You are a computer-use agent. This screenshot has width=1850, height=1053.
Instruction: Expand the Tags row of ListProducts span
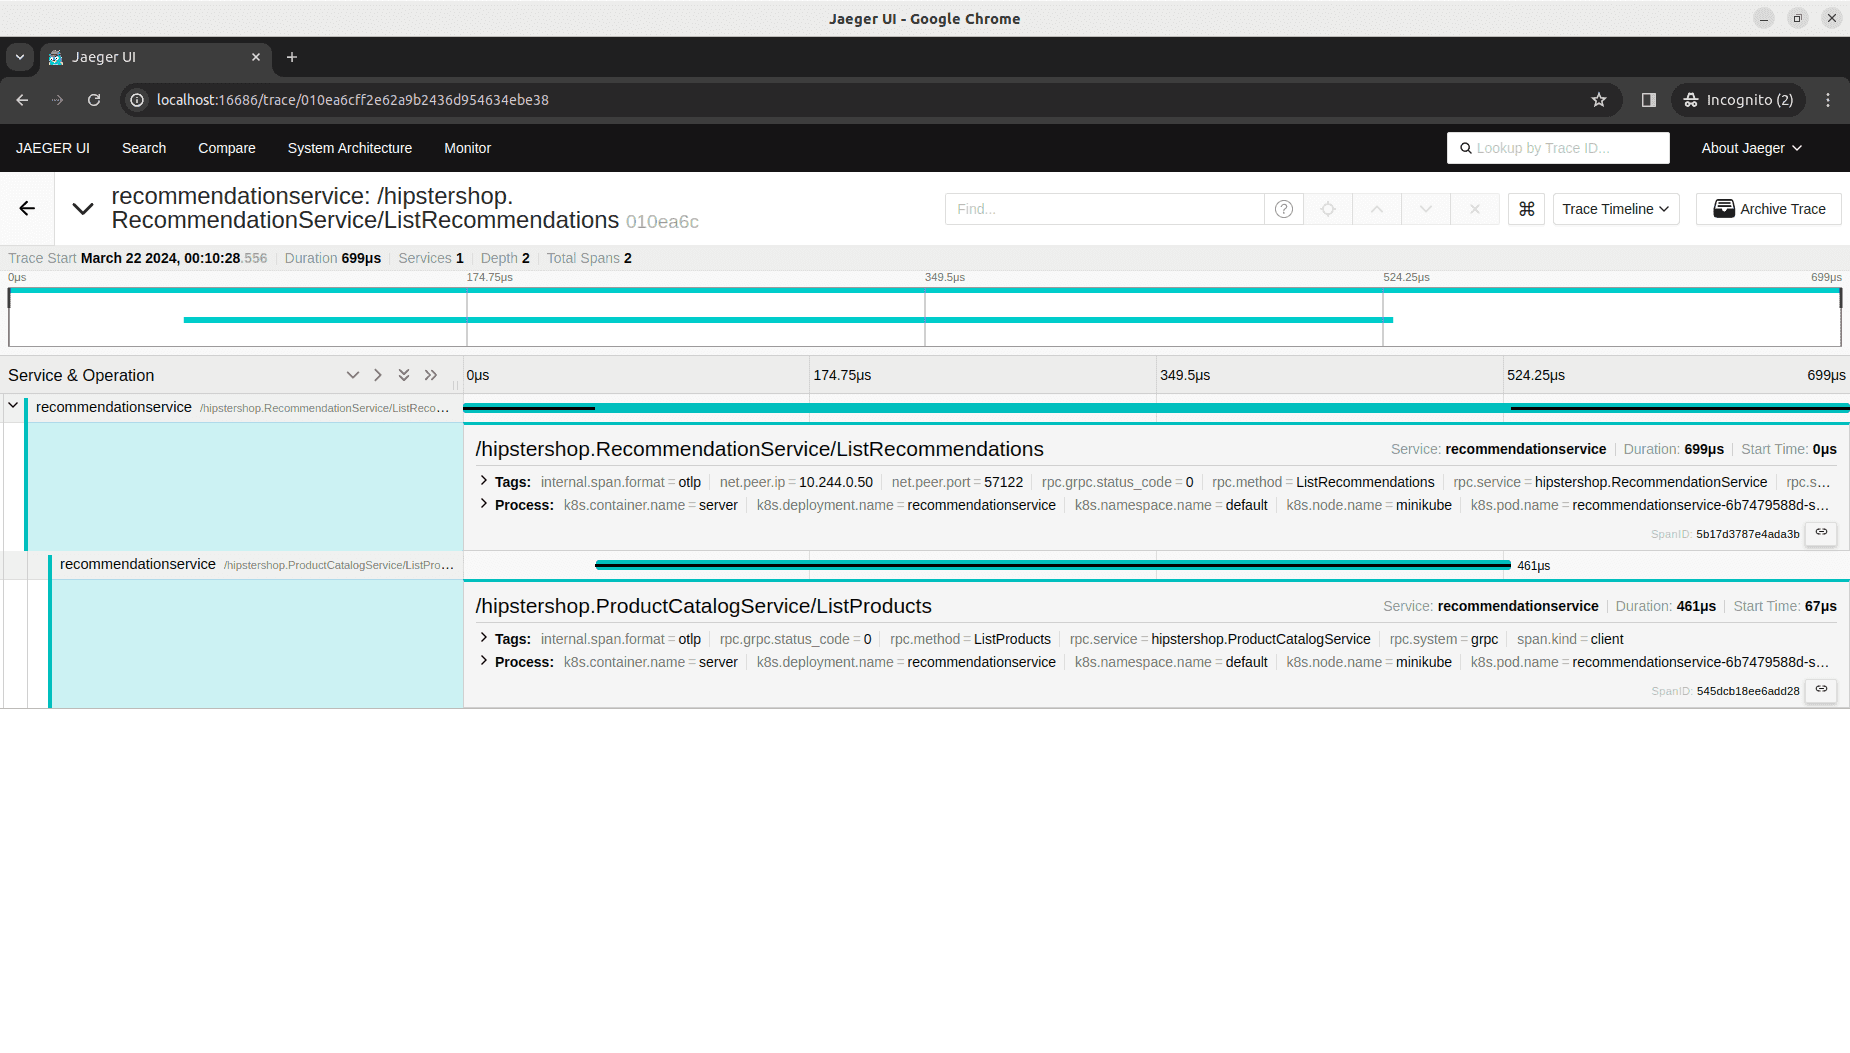483,639
